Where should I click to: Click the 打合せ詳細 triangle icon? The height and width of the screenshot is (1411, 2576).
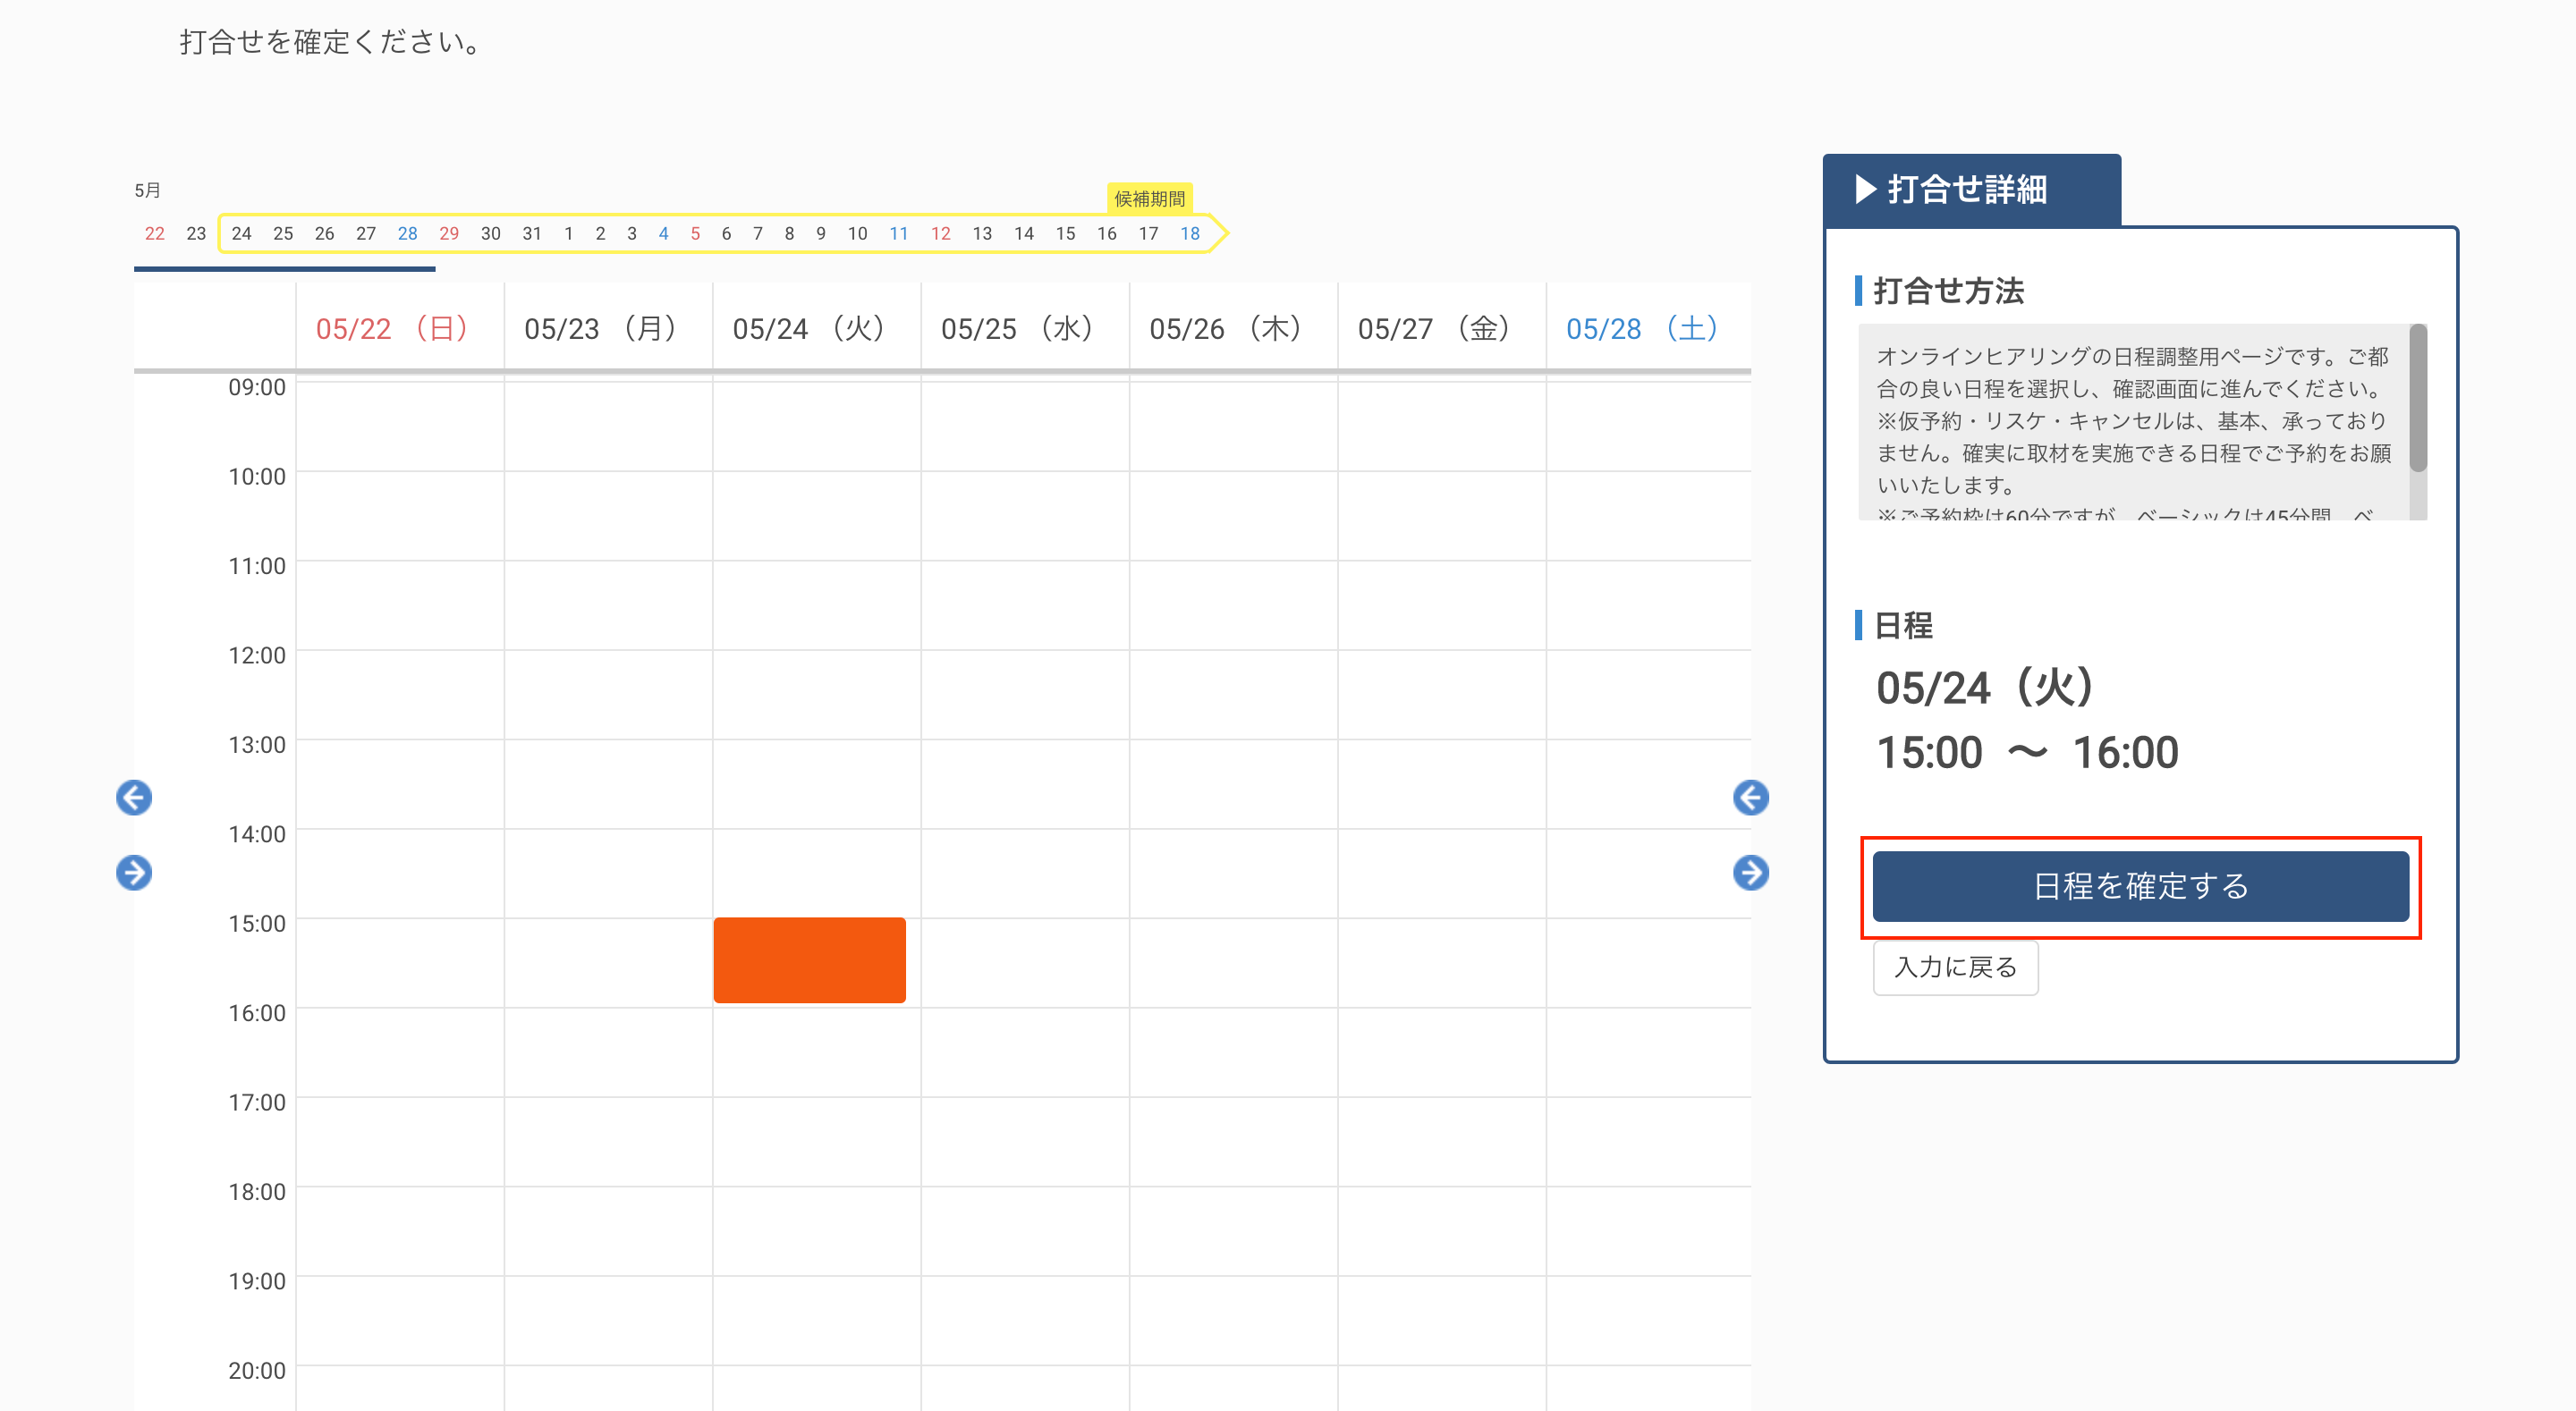[1865, 189]
